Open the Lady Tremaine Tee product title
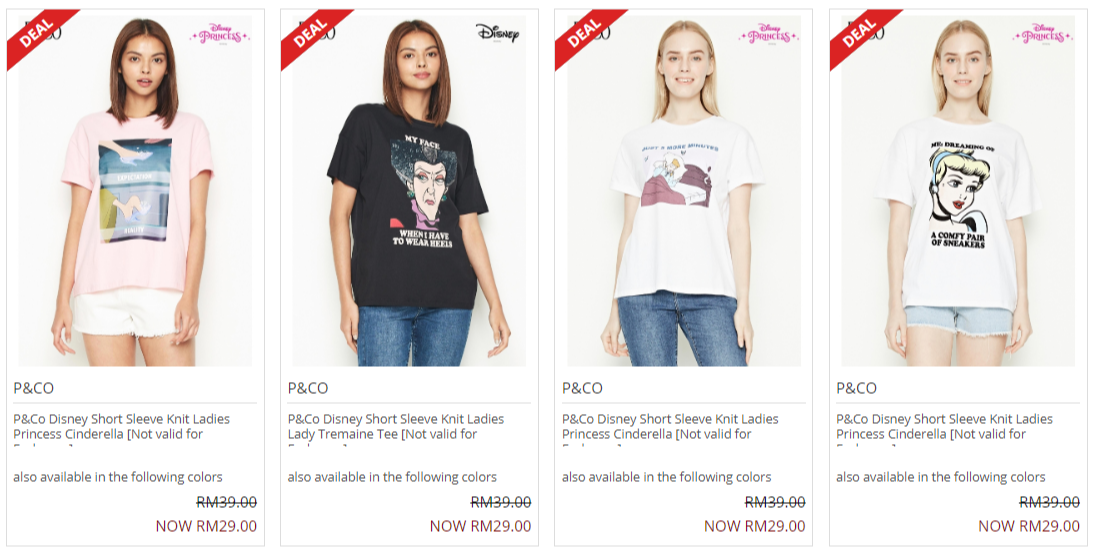Viewport: 1093px width, 555px height. 396,427
